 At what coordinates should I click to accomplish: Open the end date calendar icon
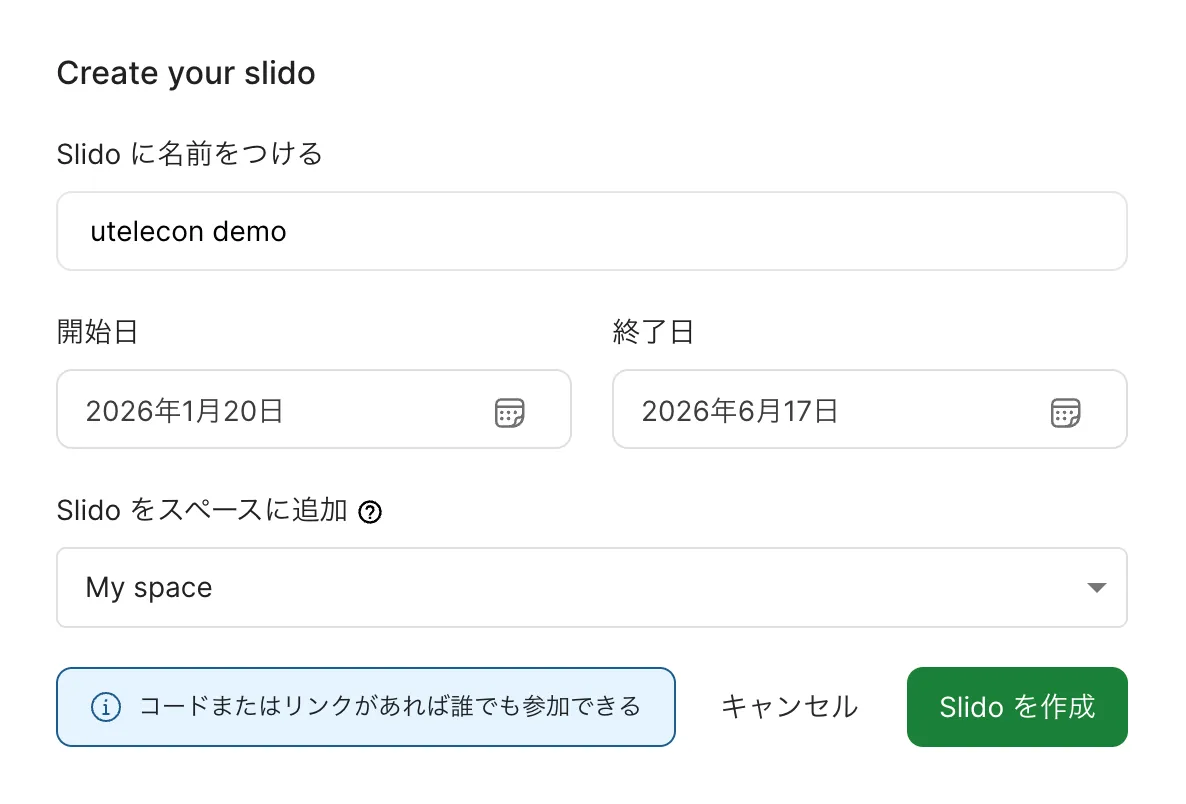[x=1065, y=412]
